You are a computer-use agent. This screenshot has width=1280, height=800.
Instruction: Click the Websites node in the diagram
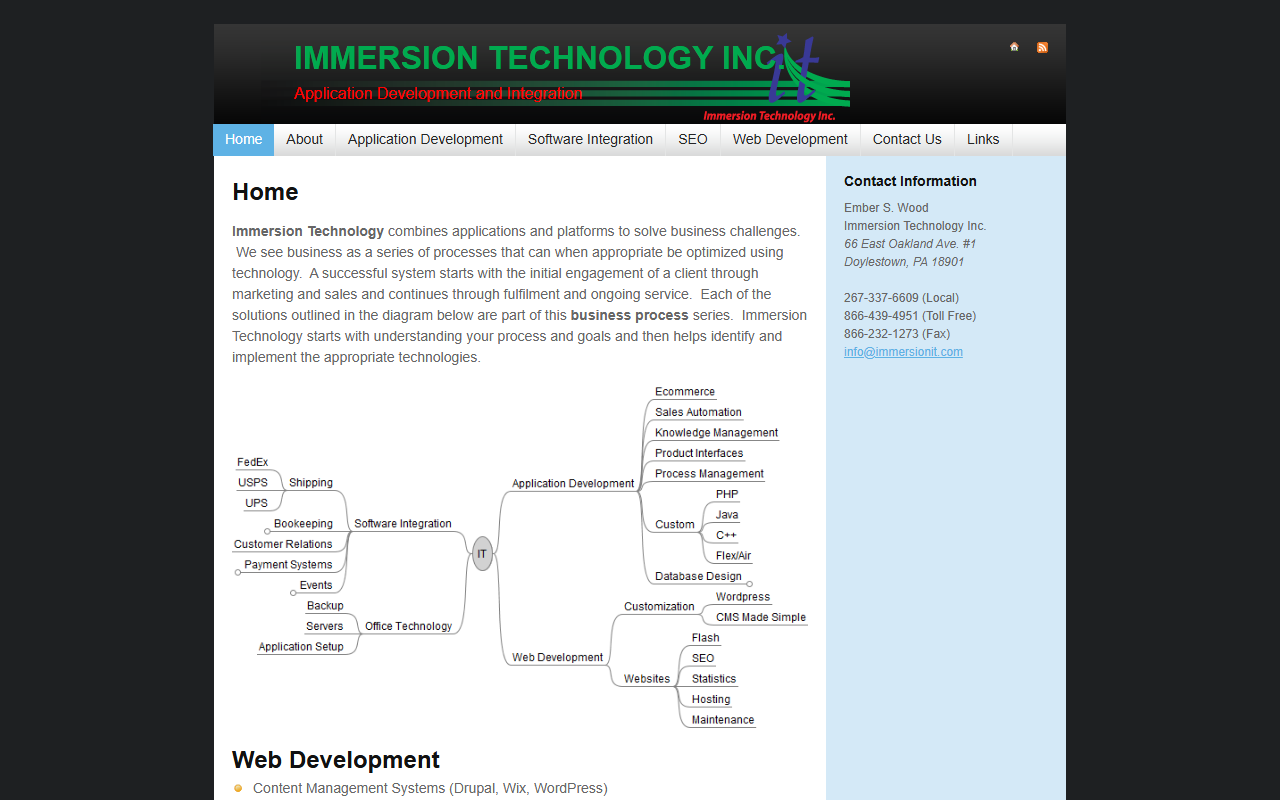tap(647, 678)
